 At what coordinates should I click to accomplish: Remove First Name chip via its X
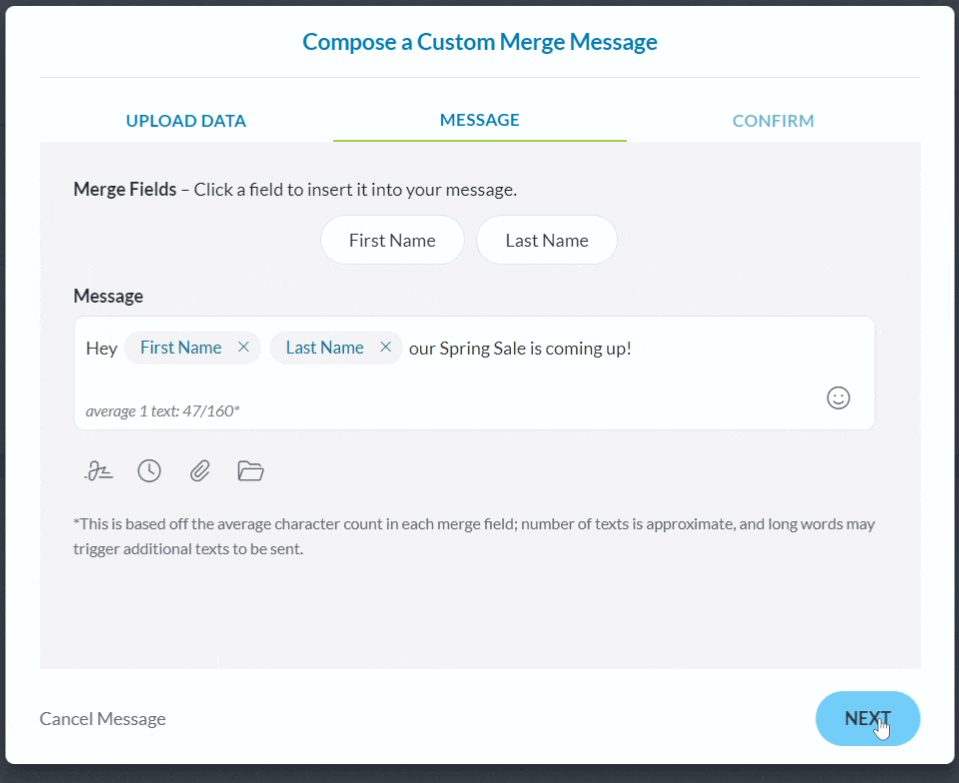tap(243, 348)
